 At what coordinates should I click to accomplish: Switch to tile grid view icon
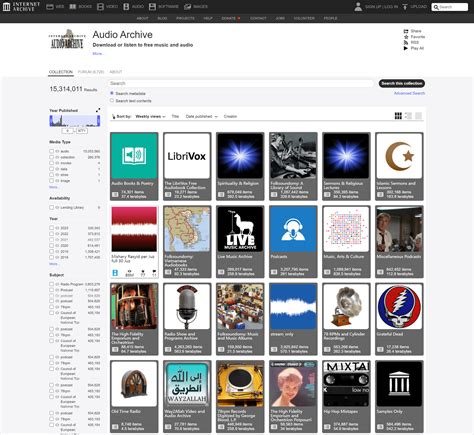(x=398, y=116)
